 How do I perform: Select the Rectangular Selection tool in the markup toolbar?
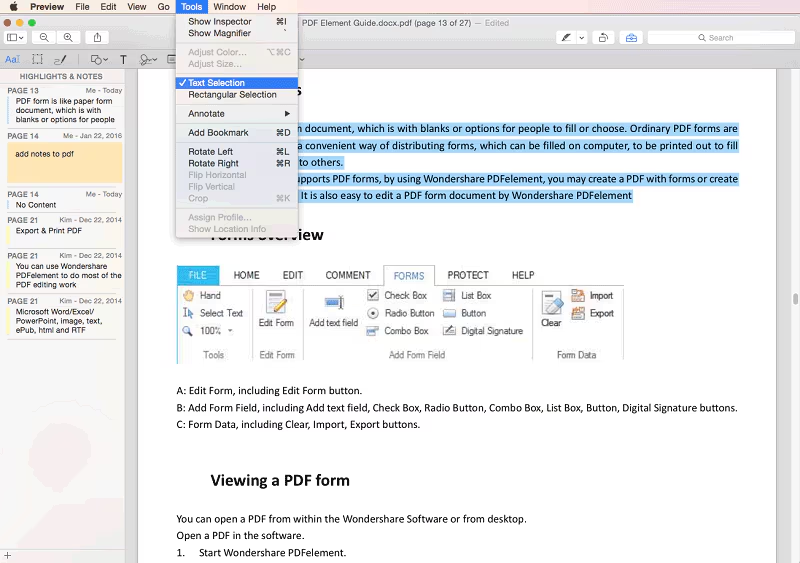37,59
